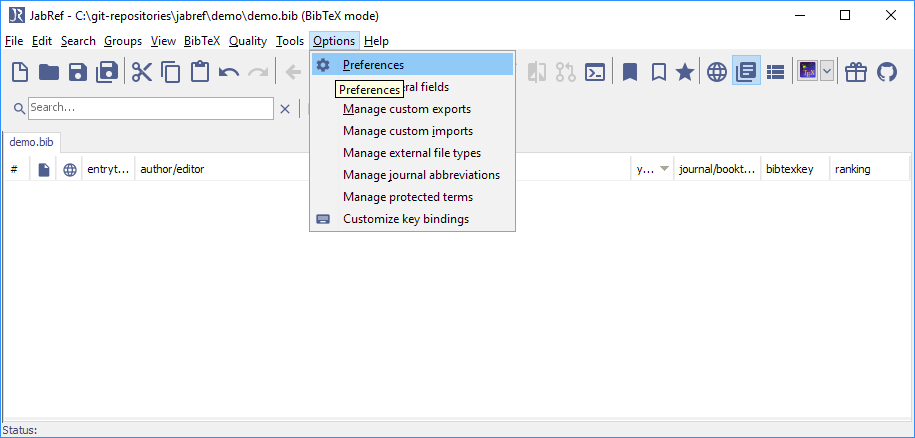Cut selection using the scissors icon
The image size is (915, 438).
pos(142,72)
